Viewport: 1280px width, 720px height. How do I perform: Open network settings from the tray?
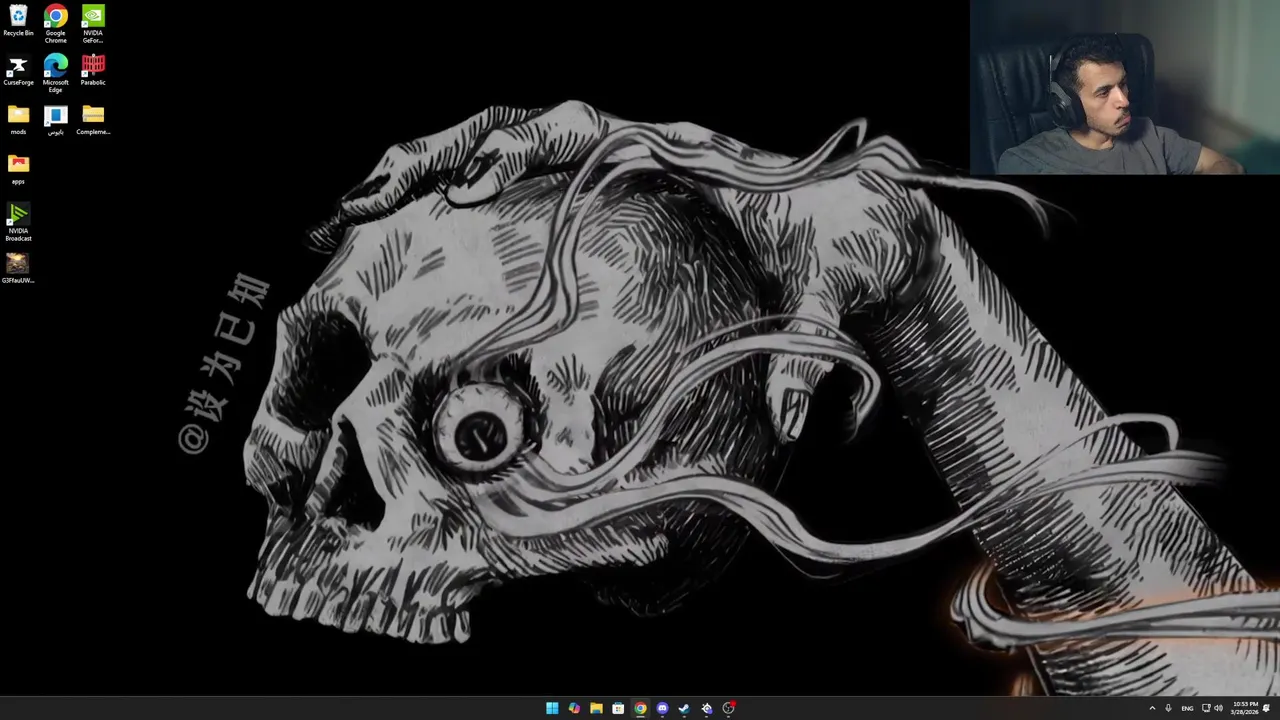pos(1206,708)
